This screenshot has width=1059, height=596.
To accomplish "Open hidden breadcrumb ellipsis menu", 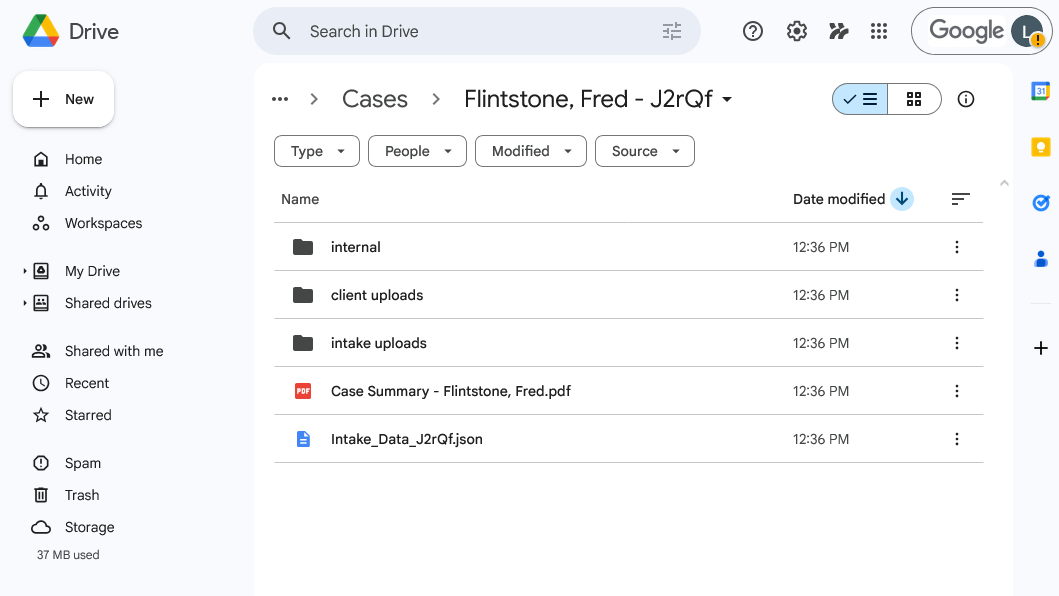I will (x=280, y=99).
